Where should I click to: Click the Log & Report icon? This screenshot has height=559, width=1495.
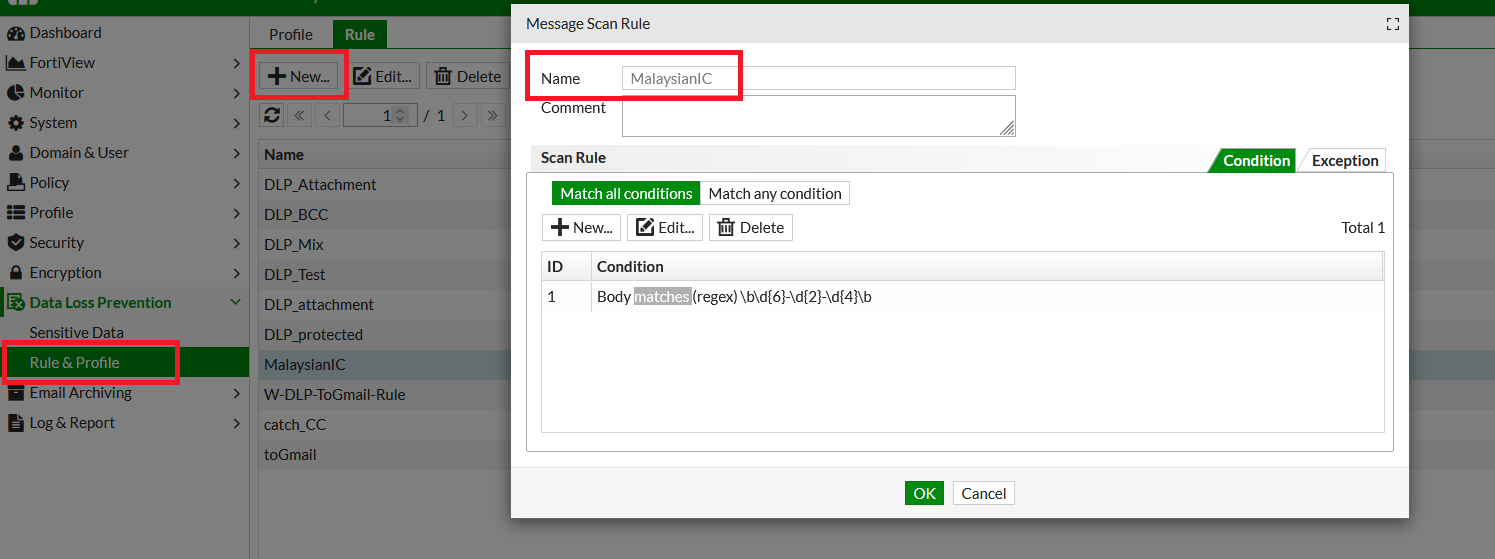tap(15, 423)
